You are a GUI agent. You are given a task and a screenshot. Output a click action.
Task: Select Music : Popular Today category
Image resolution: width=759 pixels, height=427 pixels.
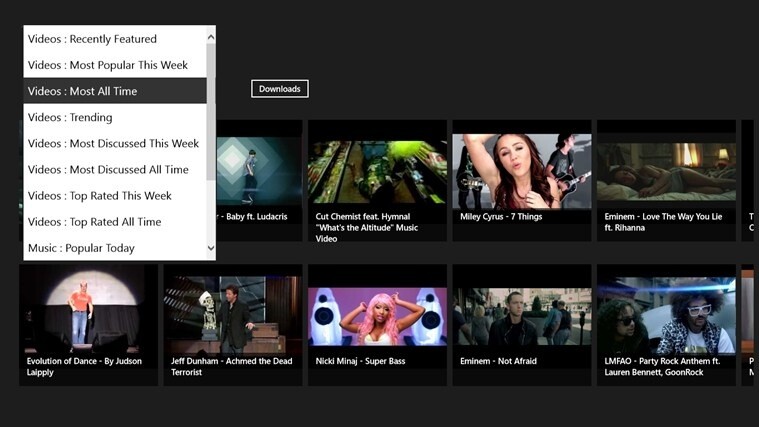[x=81, y=248]
